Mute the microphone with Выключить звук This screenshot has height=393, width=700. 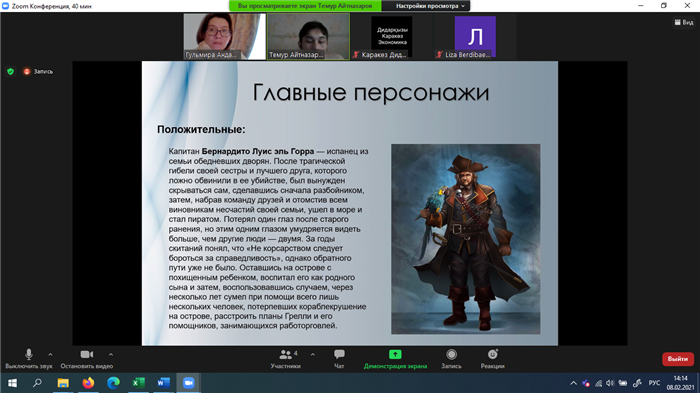pyautogui.click(x=29, y=359)
